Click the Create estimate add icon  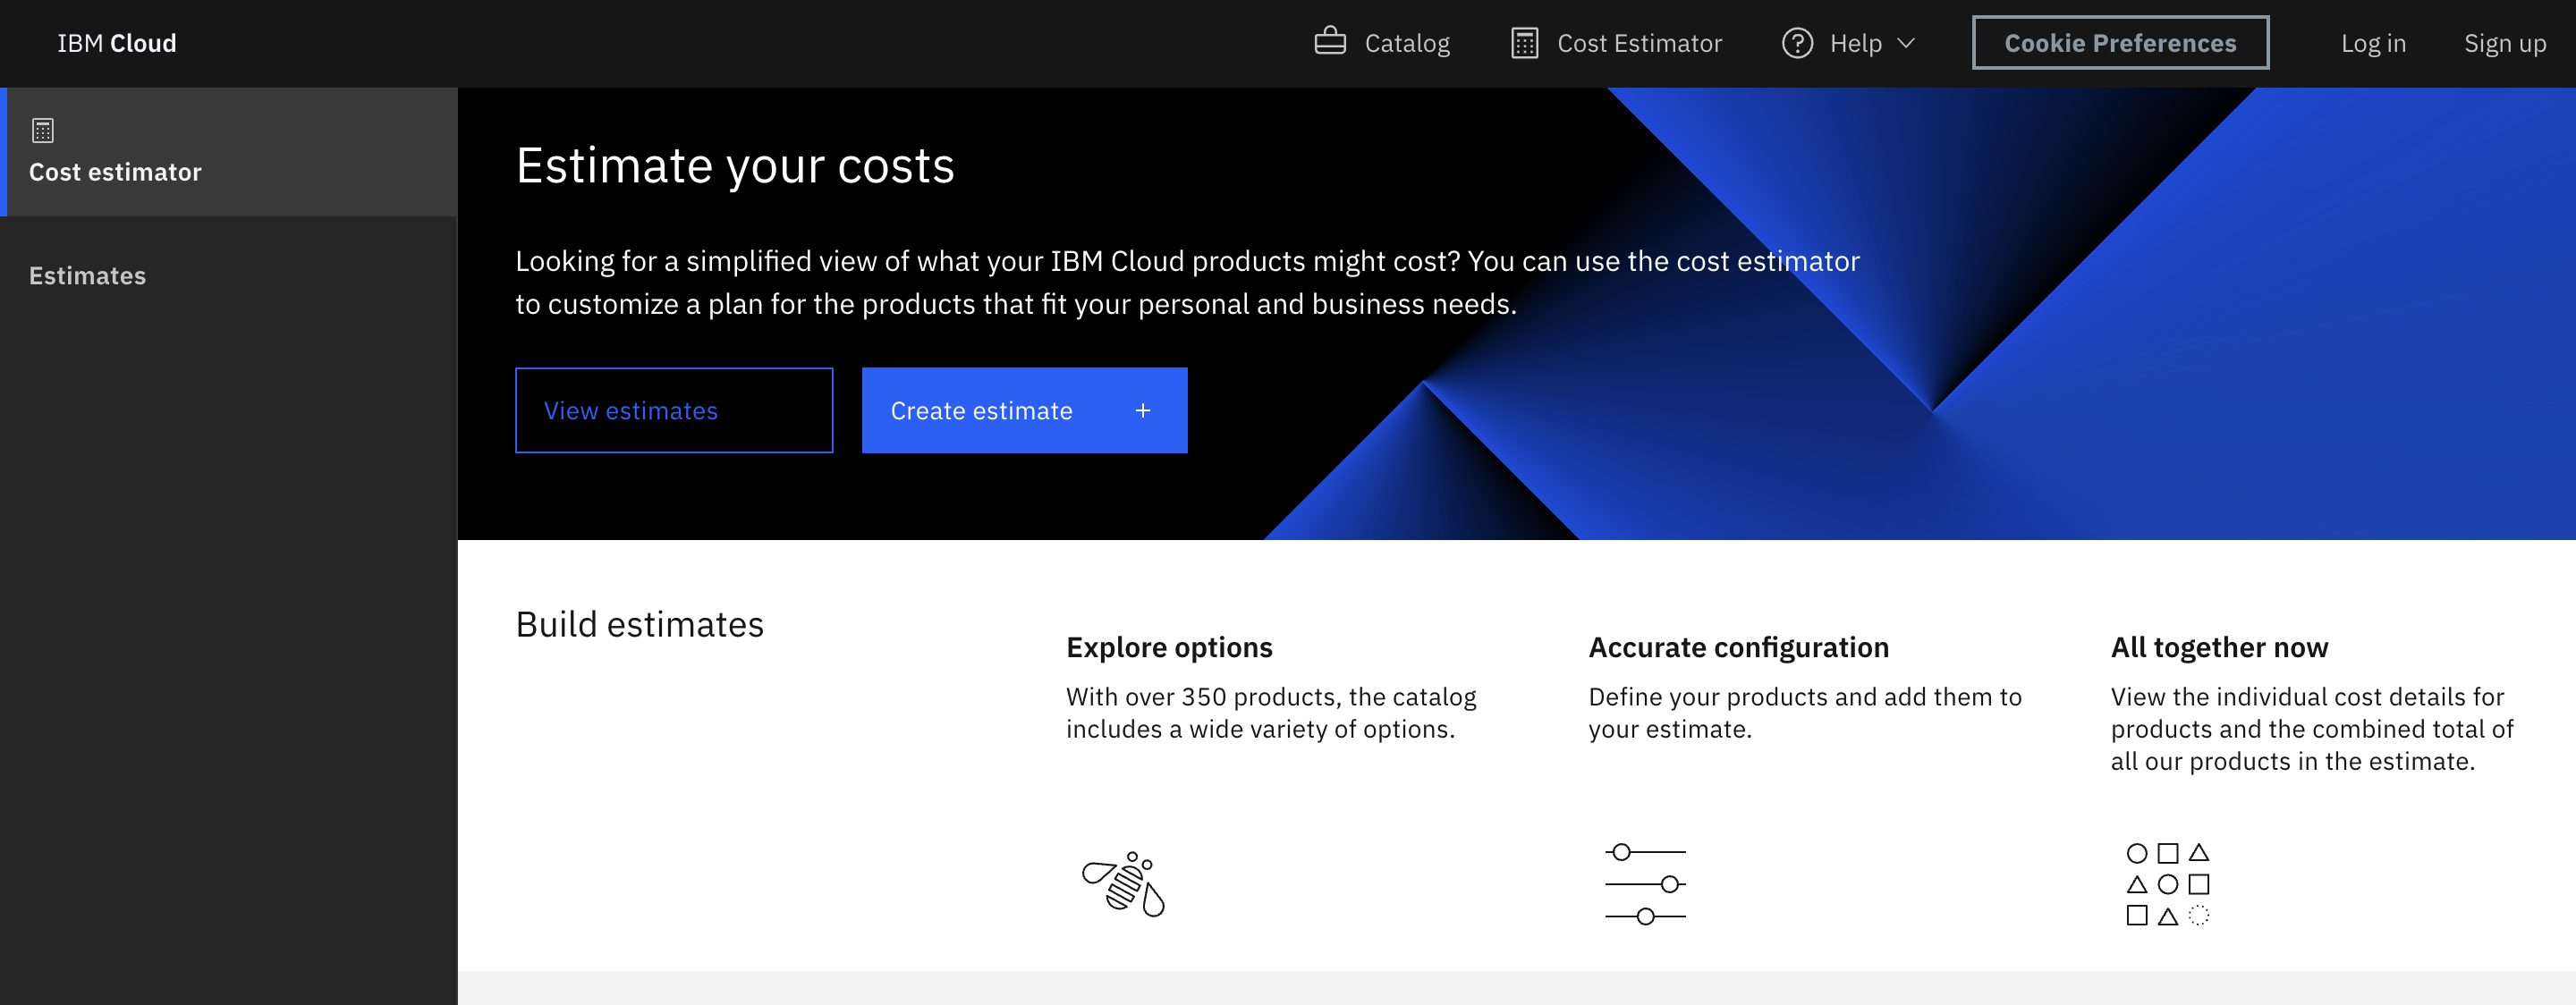1143,410
